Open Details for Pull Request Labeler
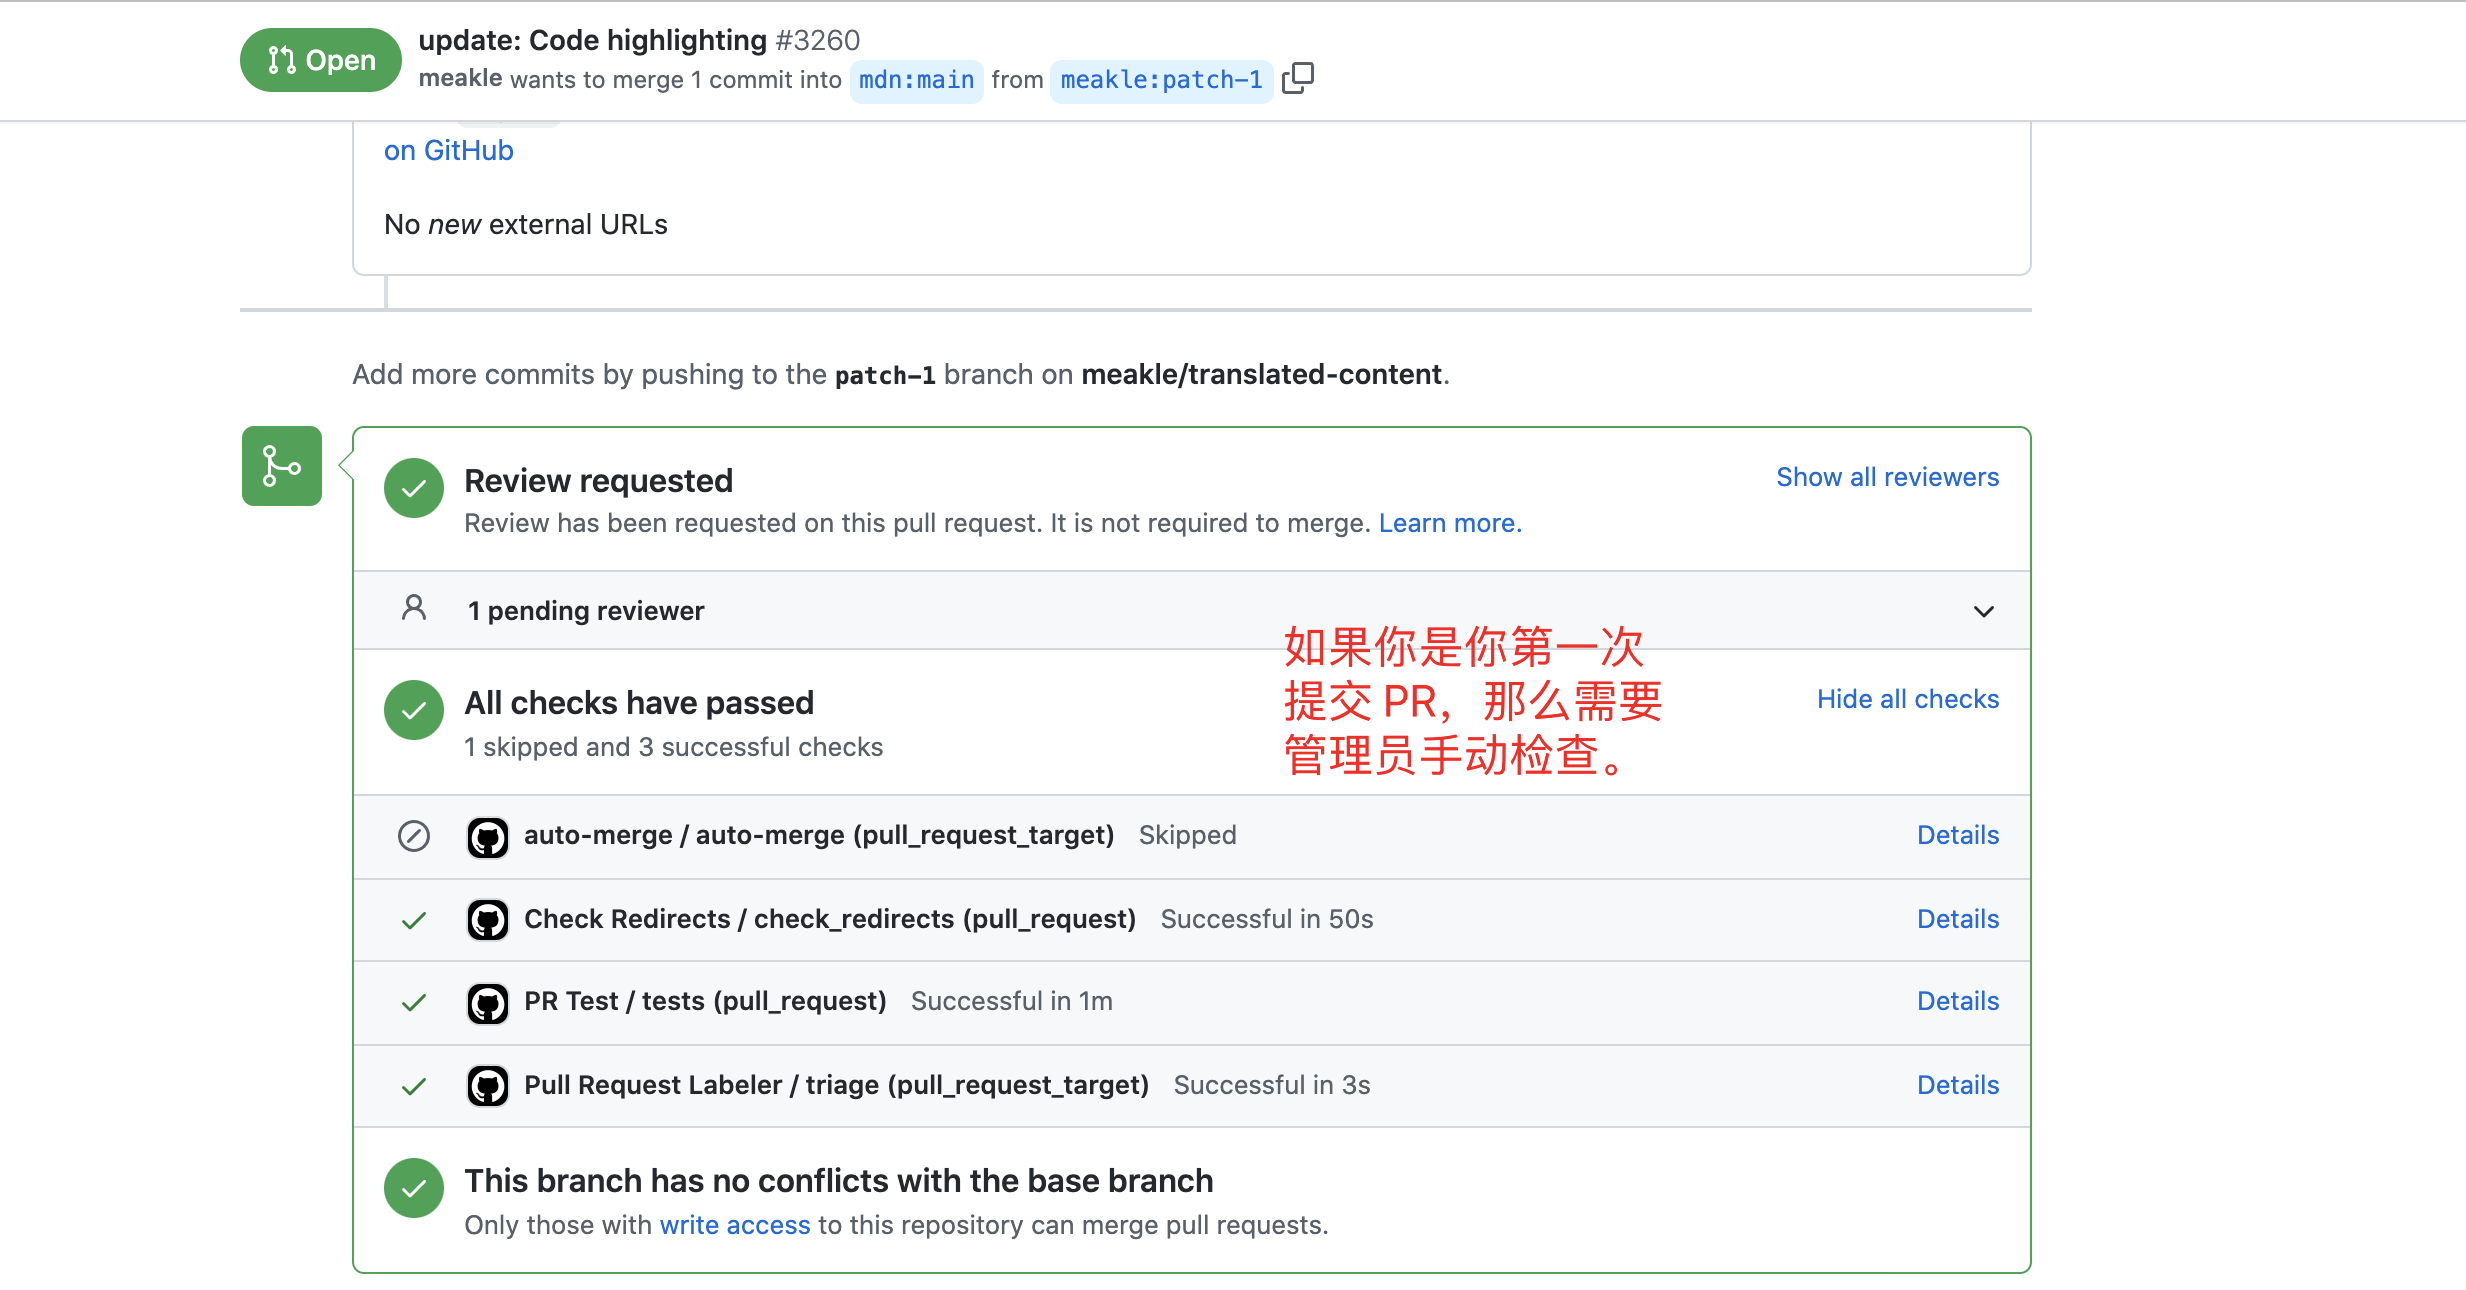This screenshot has height=1290, width=2466. [x=1958, y=1085]
